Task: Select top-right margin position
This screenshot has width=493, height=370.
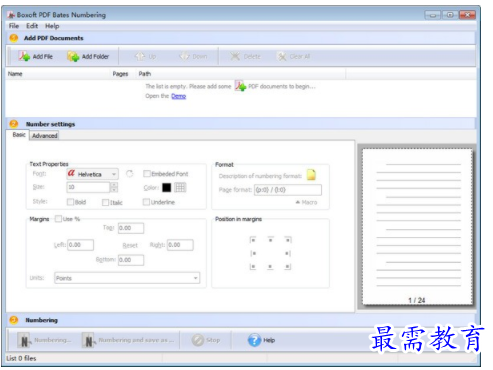Action: (x=288, y=240)
